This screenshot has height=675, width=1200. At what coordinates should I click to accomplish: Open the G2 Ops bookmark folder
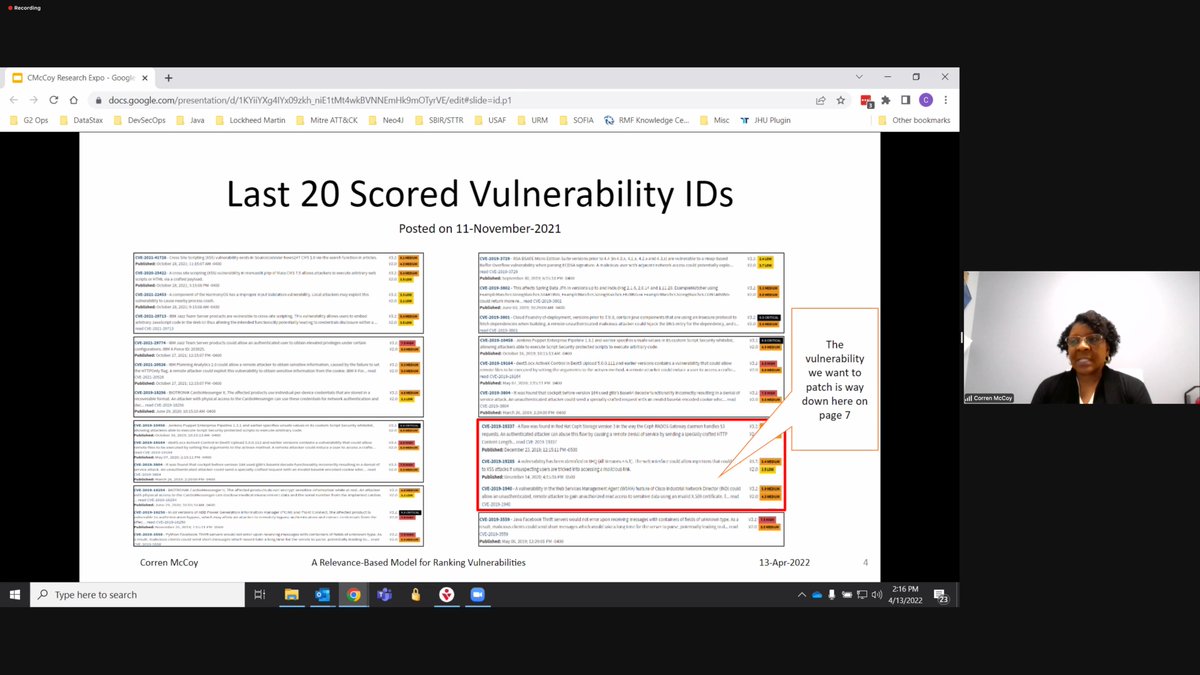(28, 120)
